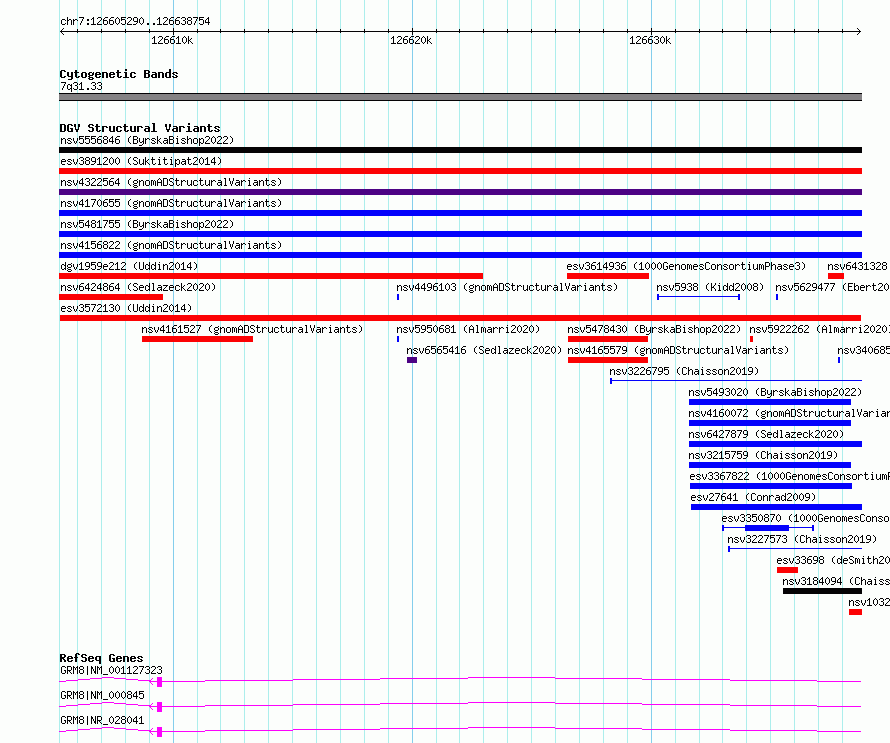The image size is (890, 743).
Task: Click the red bar under nsv6424864 (Sedlazeck2020)
Action: [111, 297]
